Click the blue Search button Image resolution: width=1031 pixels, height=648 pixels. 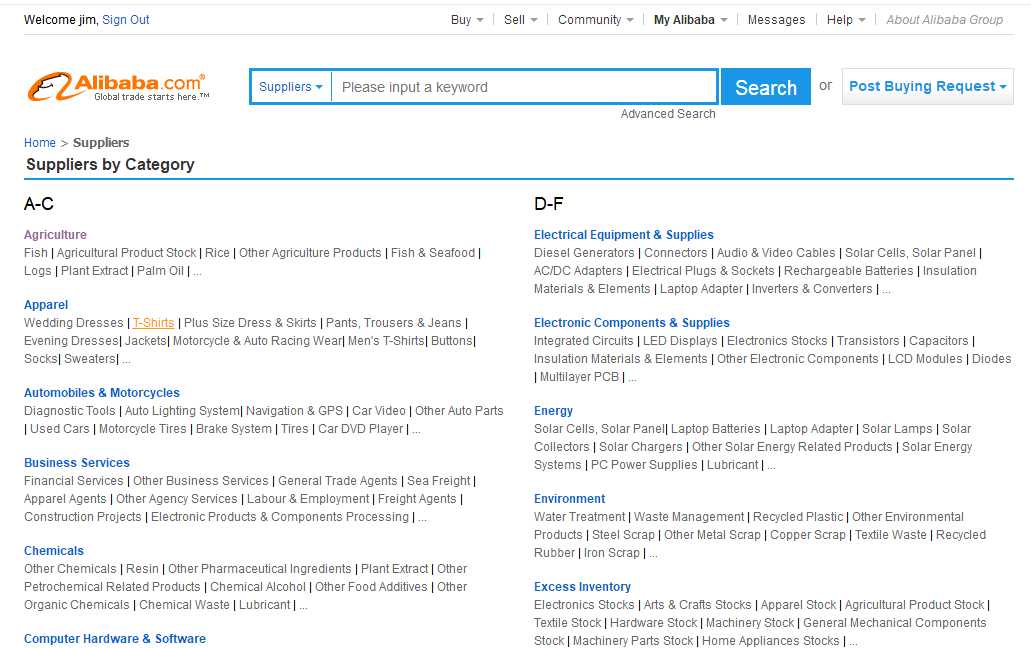[x=765, y=87]
